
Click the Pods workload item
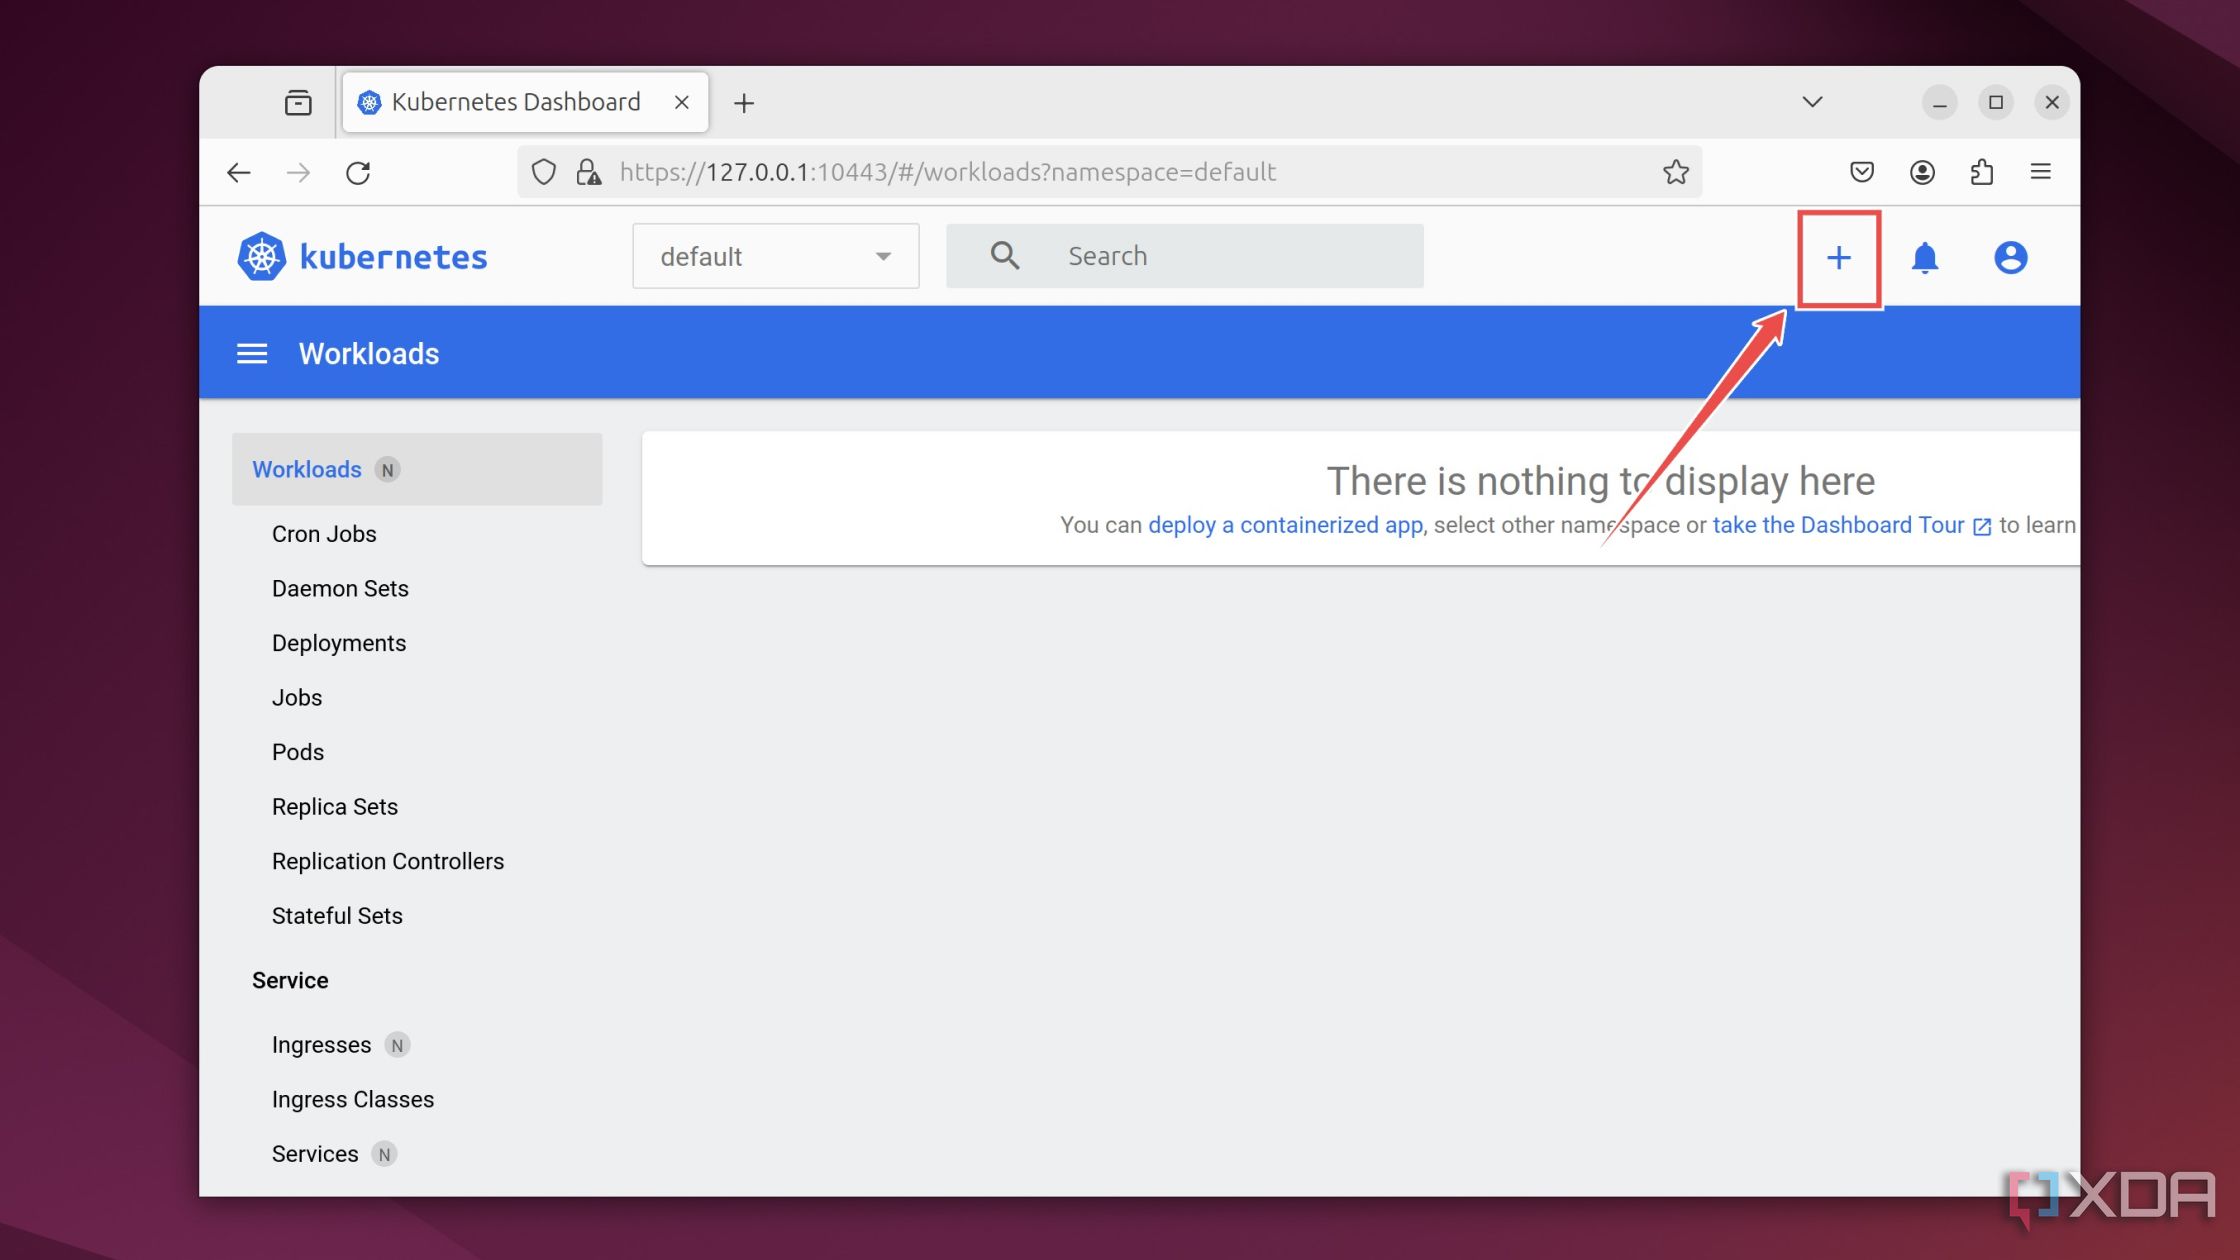[297, 752]
